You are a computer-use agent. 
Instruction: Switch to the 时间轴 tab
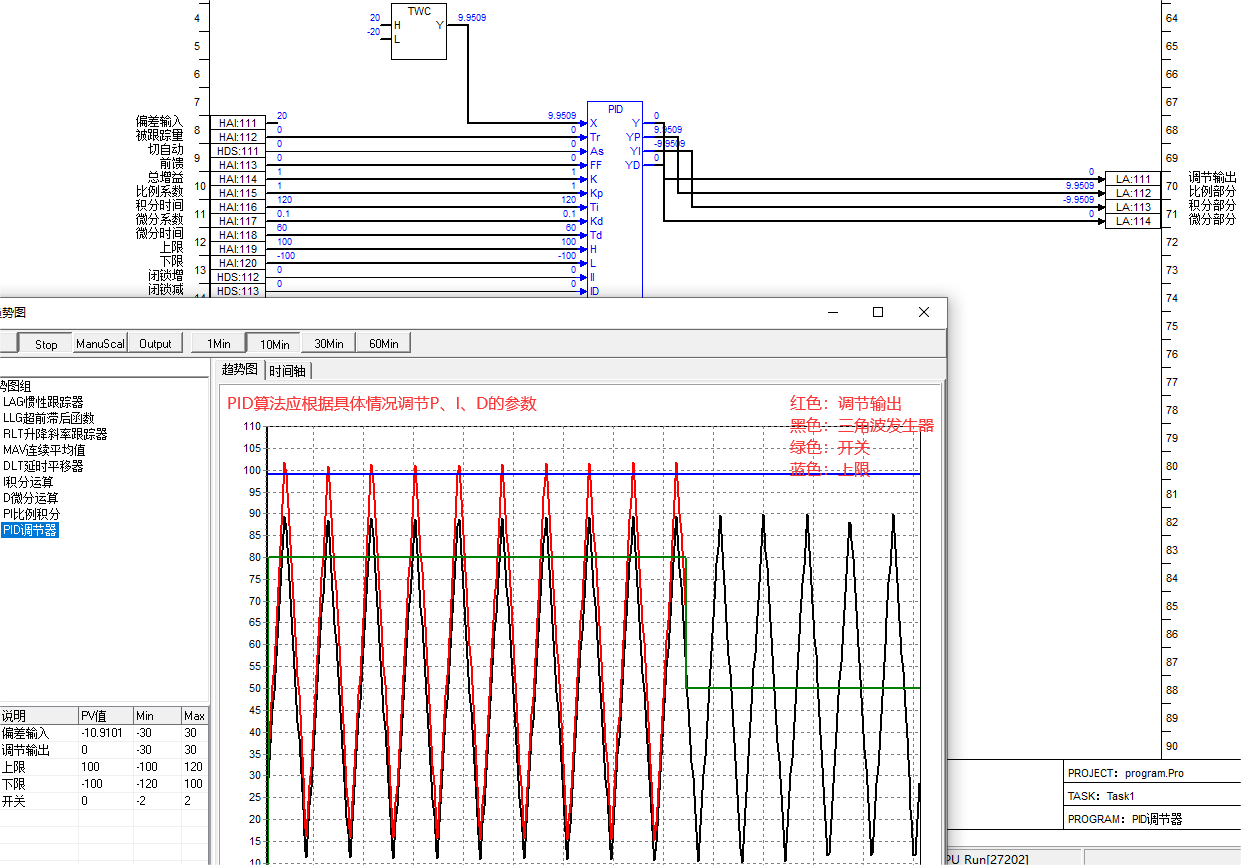(x=288, y=370)
